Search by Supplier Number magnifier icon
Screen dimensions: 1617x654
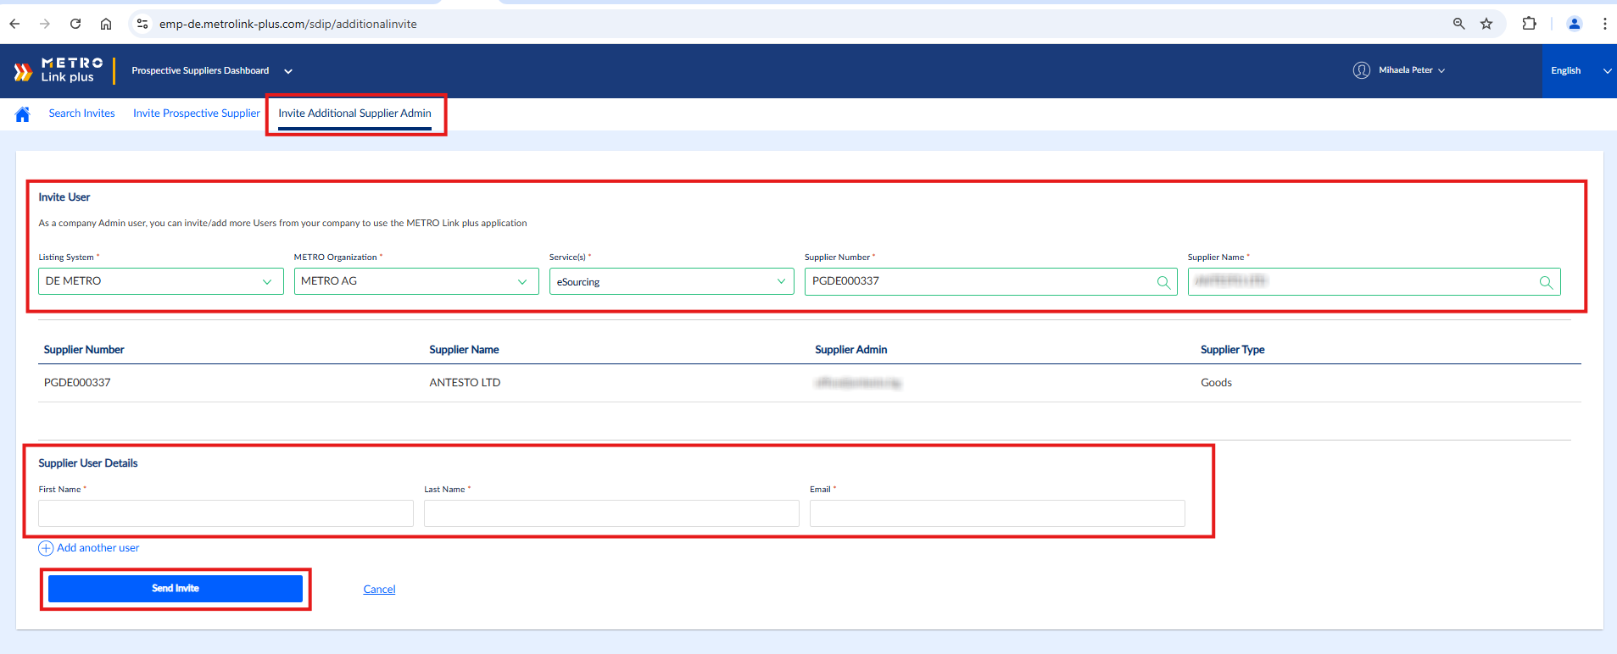[x=1163, y=282]
